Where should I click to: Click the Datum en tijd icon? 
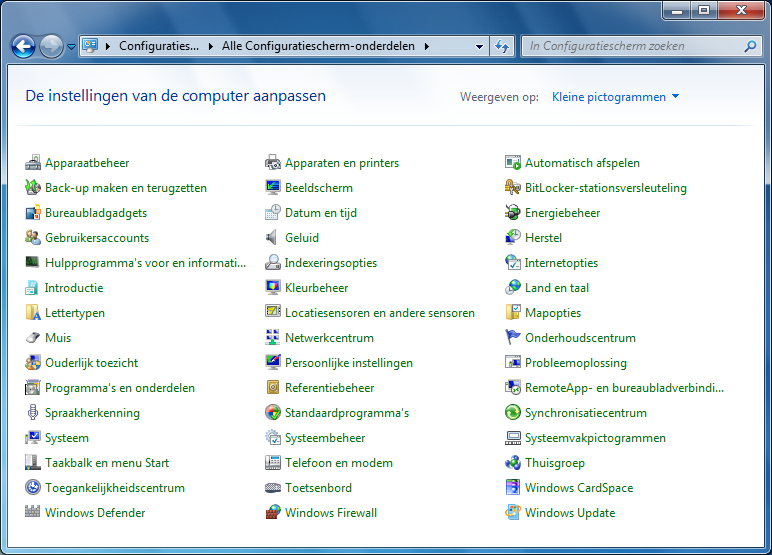[x=273, y=213]
